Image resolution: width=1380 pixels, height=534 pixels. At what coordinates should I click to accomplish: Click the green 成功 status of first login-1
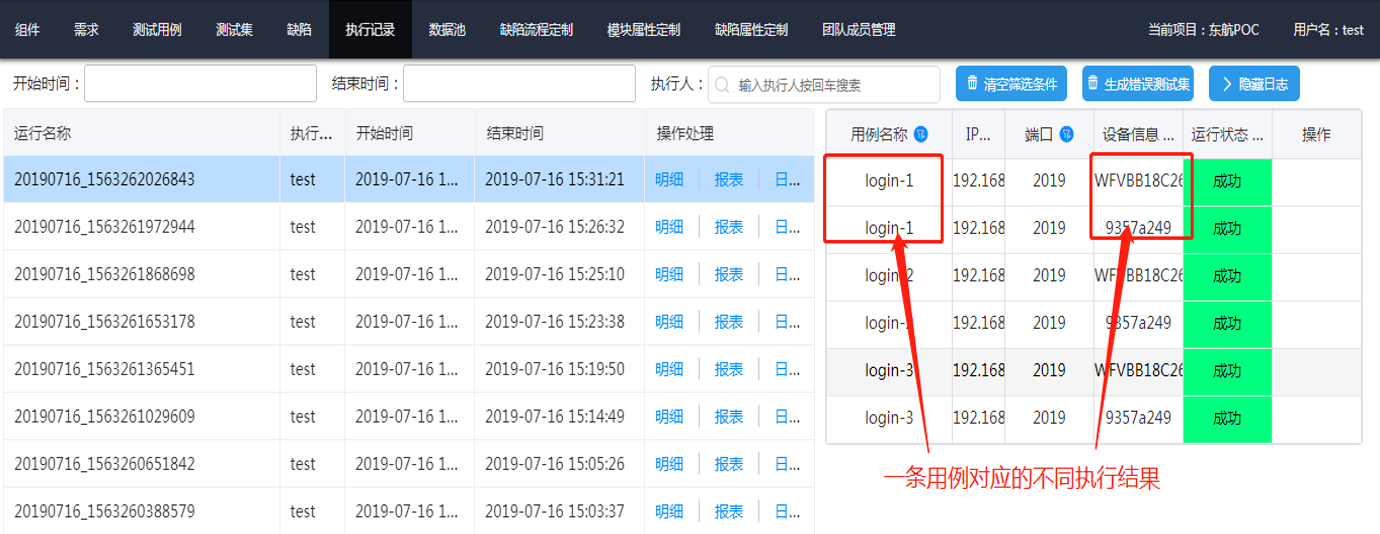point(1227,182)
